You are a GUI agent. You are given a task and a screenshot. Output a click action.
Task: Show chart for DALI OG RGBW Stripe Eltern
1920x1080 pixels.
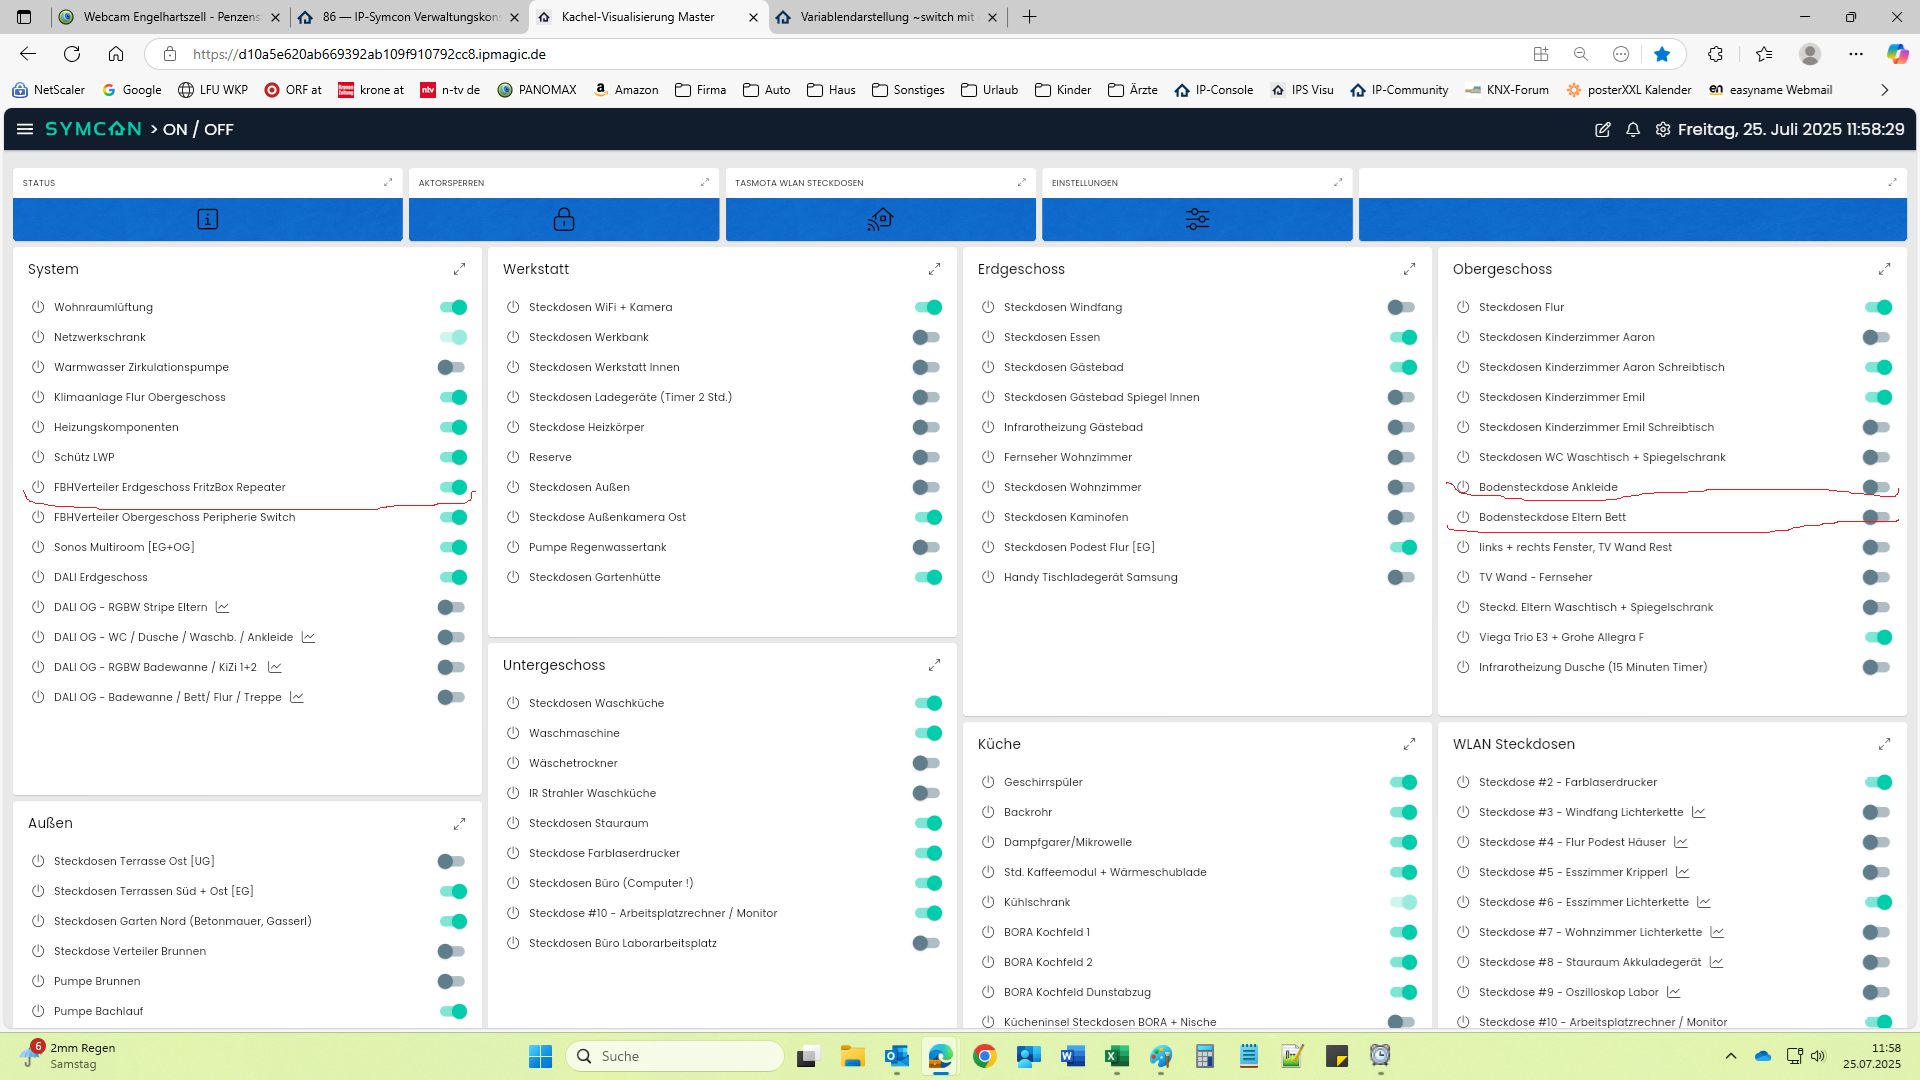click(223, 607)
